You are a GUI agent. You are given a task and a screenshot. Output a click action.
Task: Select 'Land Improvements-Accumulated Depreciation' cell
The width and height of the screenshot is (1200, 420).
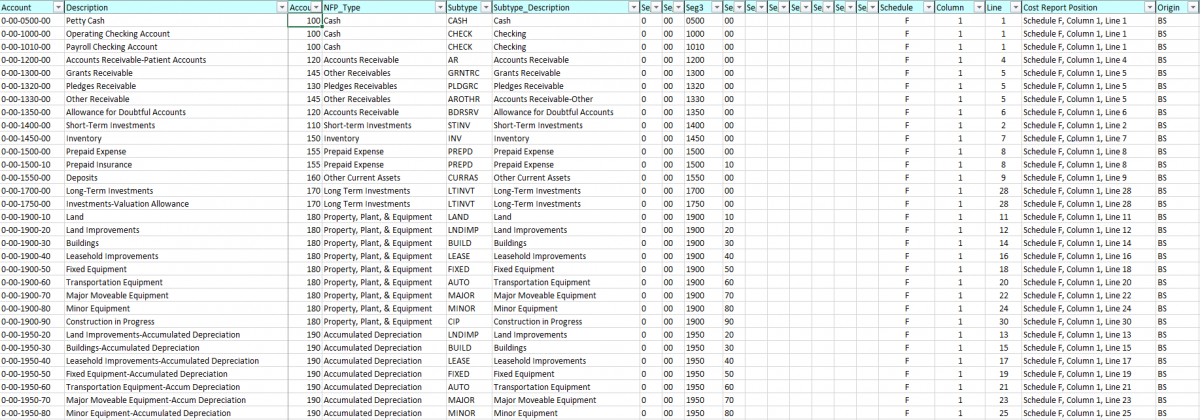tap(176, 334)
